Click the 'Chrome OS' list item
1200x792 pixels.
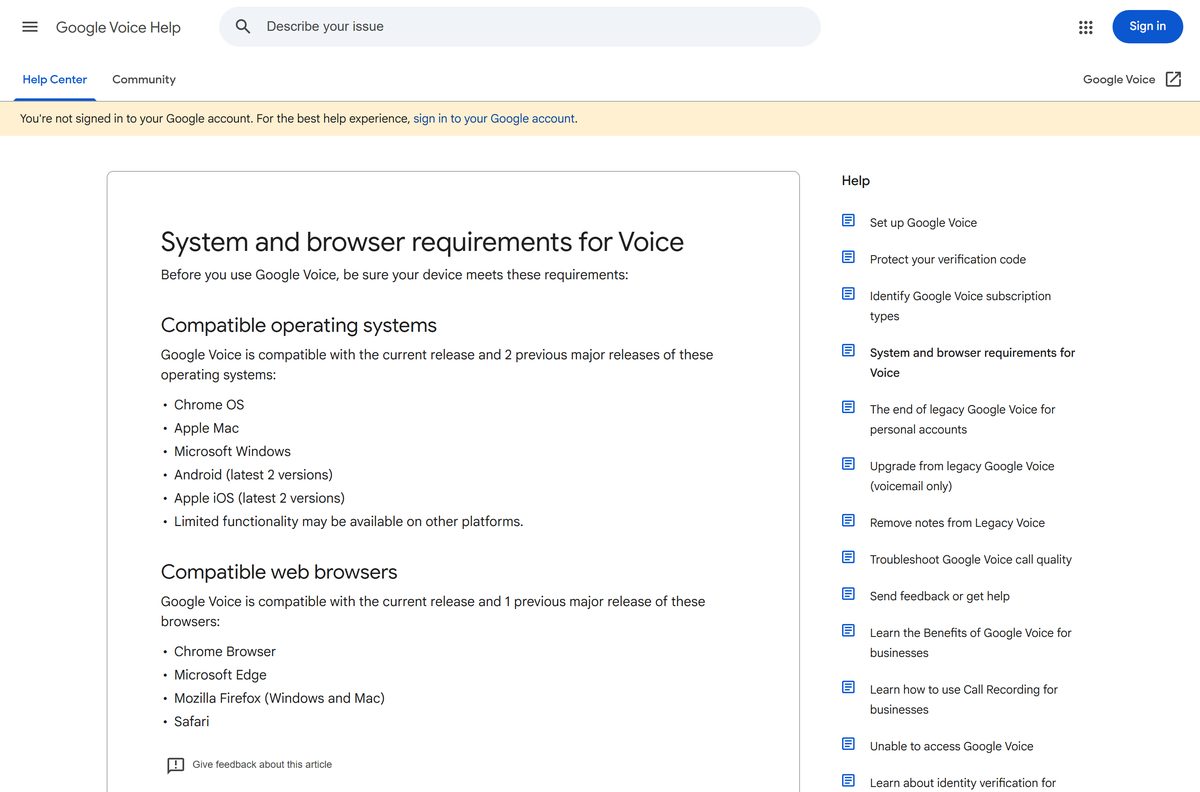coord(209,405)
